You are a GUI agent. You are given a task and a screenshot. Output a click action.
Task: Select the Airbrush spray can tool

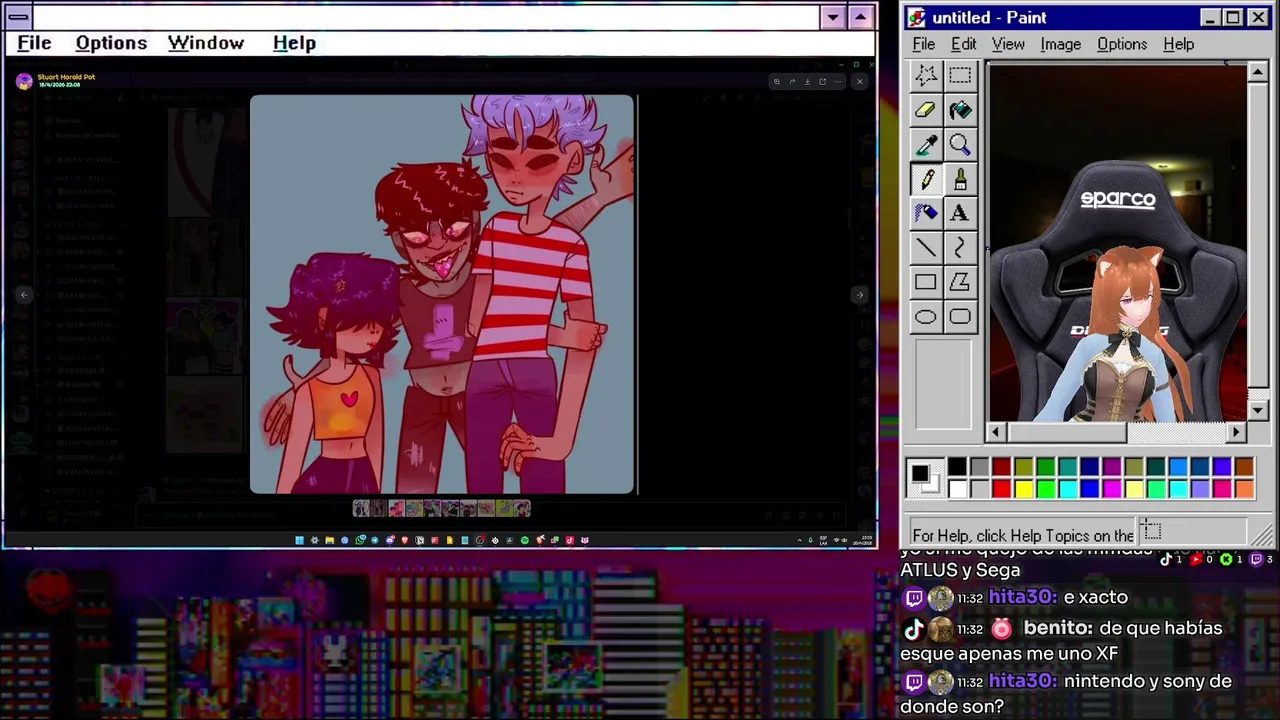pyautogui.click(x=926, y=213)
